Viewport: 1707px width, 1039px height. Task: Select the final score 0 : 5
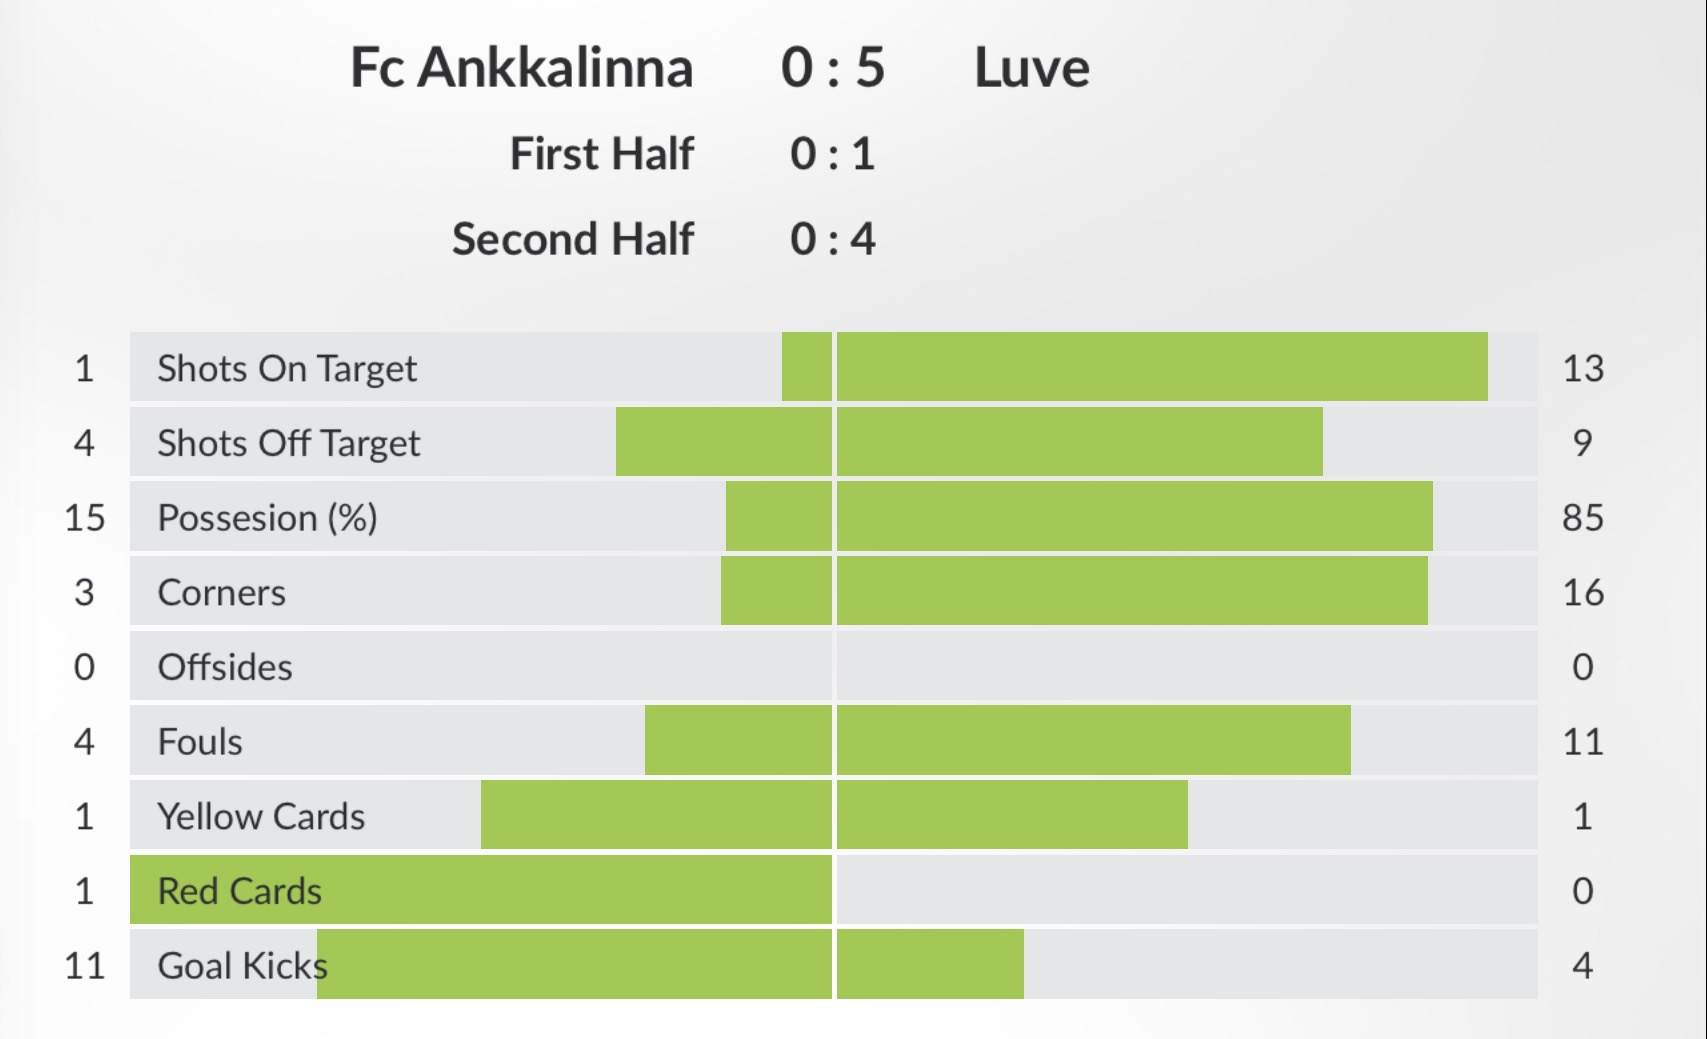tap(832, 68)
